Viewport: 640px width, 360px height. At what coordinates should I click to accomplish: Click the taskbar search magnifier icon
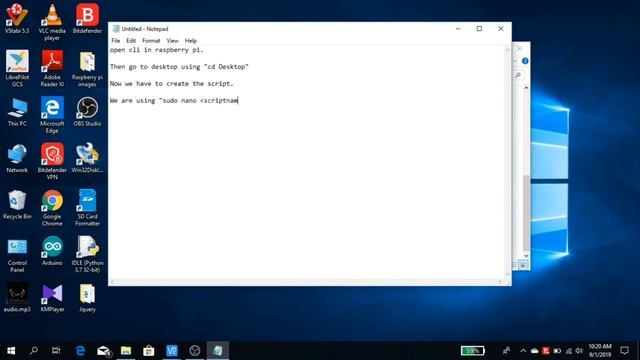[34, 351]
